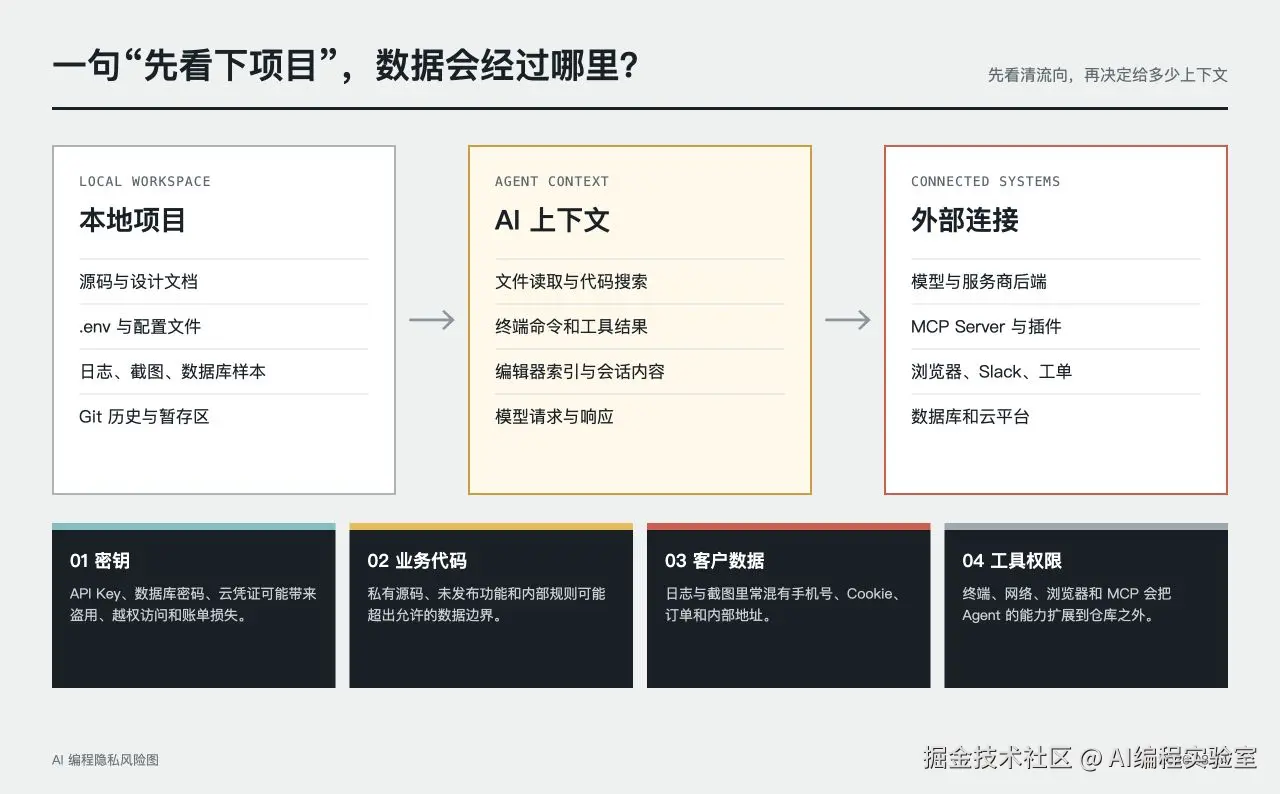Click the footer label “AI 编程隐私风险图”

(105, 760)
